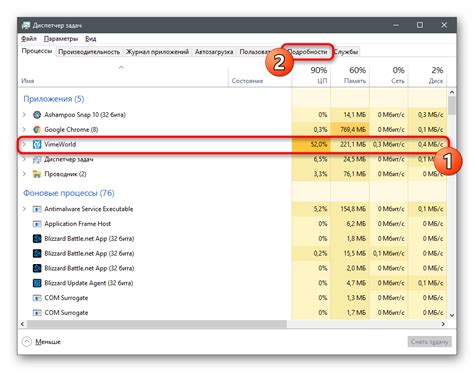Sort by the ЦП column header

[x=311, y=75]
